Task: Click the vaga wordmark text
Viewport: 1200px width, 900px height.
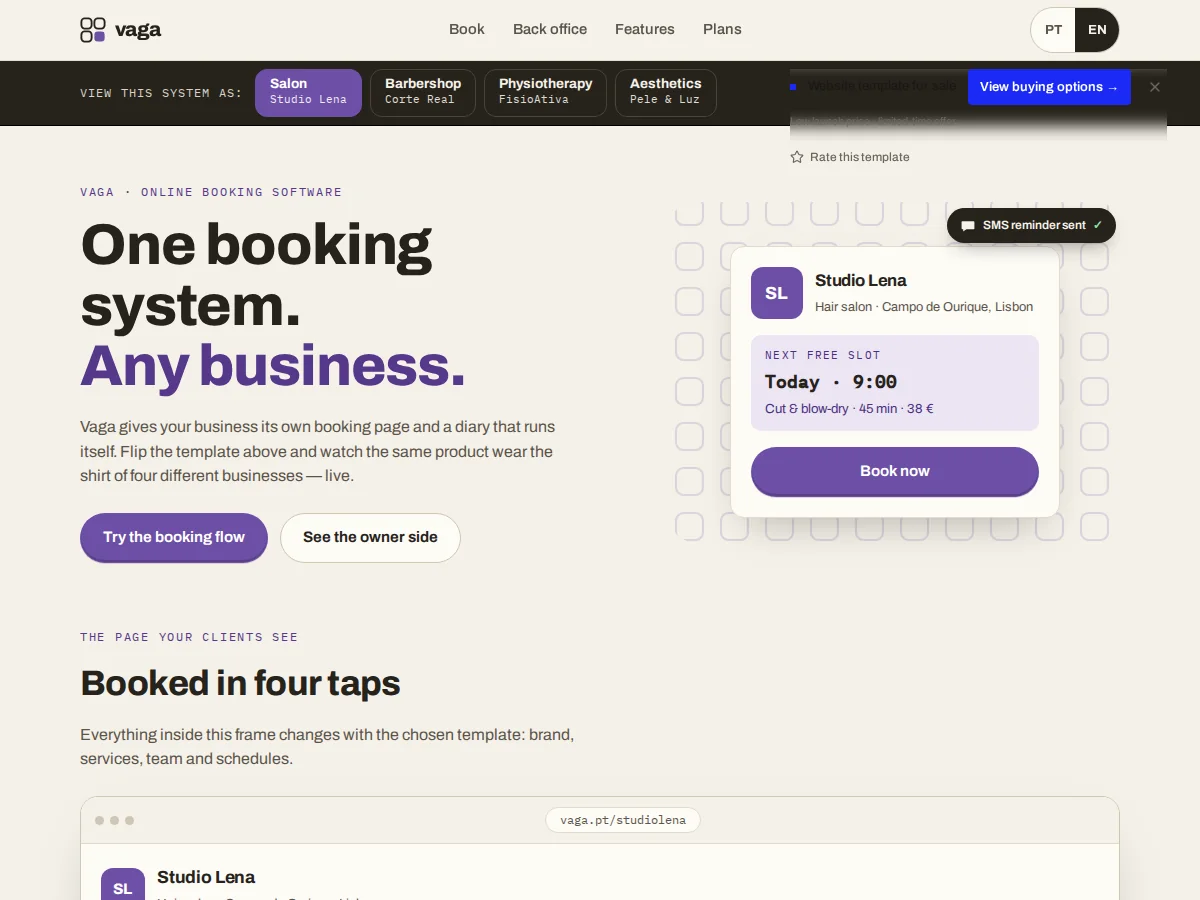Action: tap(138, 30)
